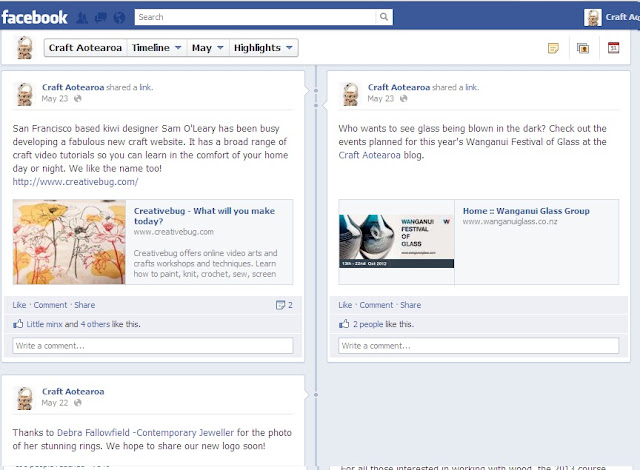This screenshot has width=640, height=470.
Task: Click the May 22 post date
Action: pyautogui.click(x=55, y=403)
